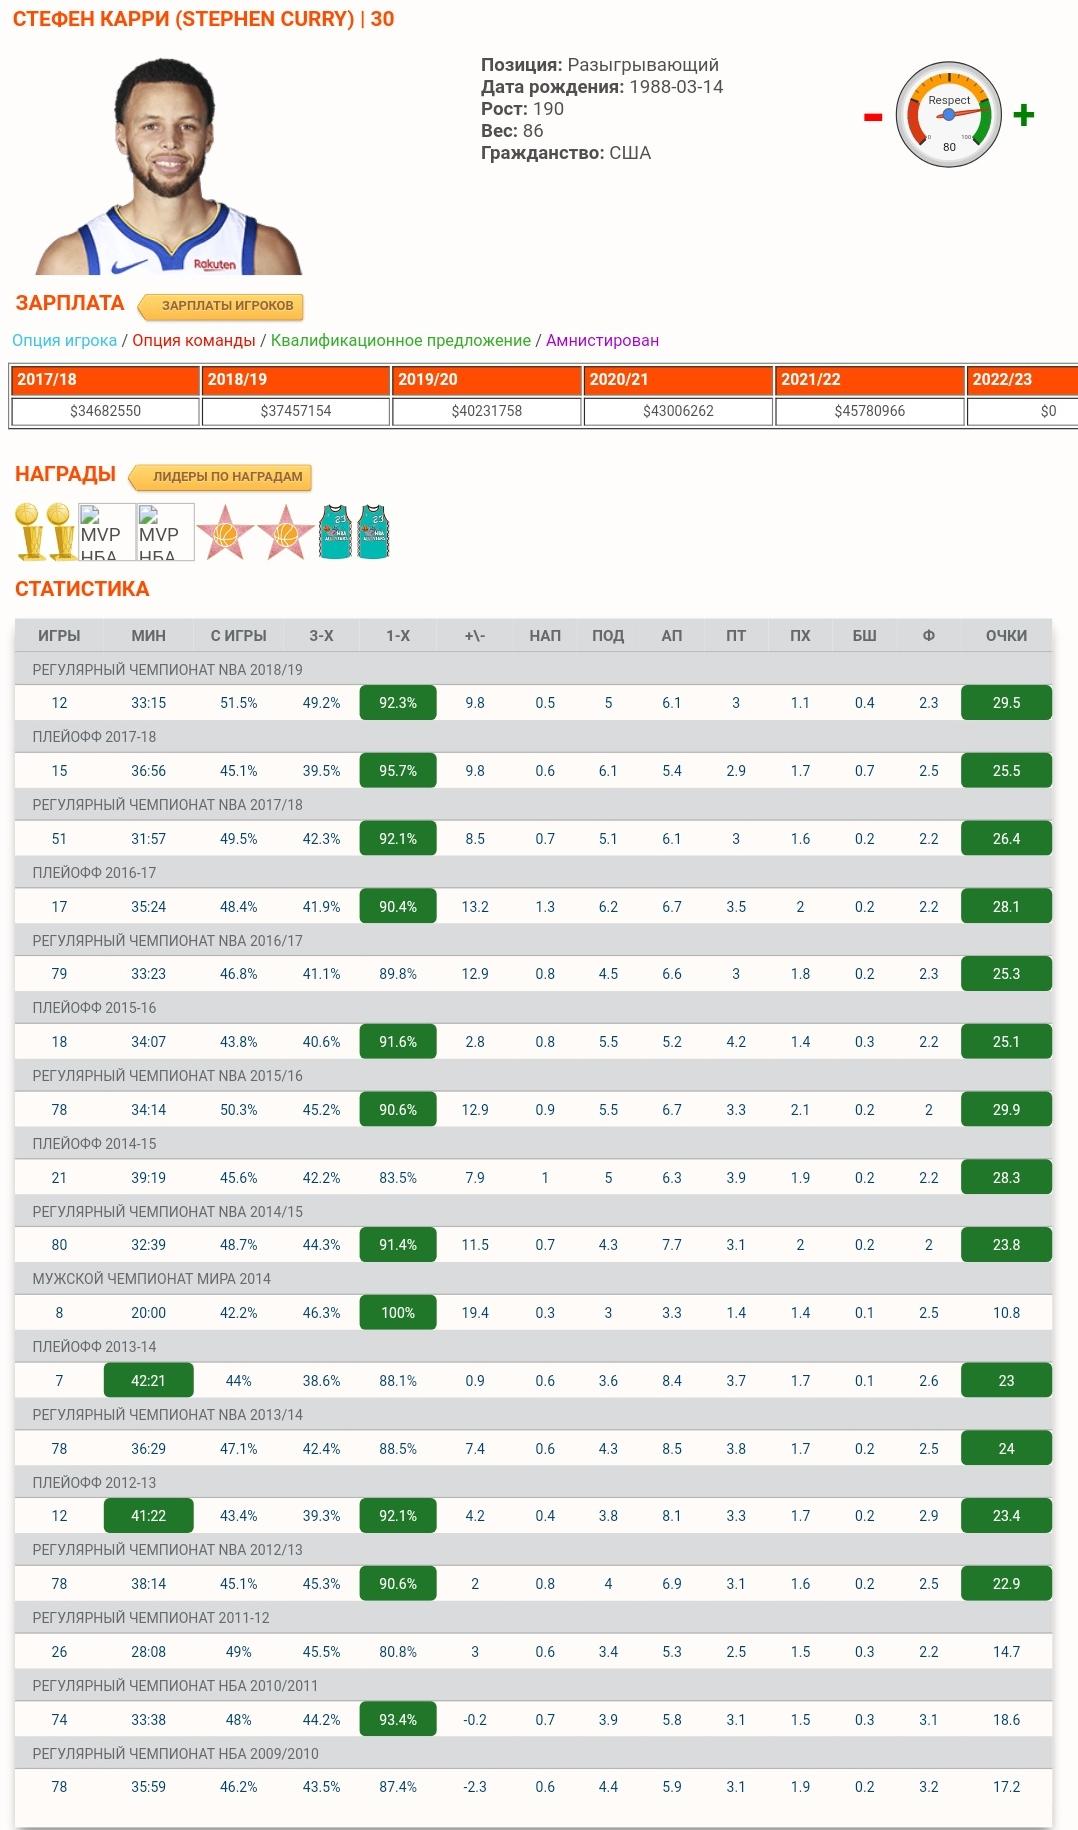Click the ПОД statistics column header
1078x1830 pixels.
[x=608, y=636]
